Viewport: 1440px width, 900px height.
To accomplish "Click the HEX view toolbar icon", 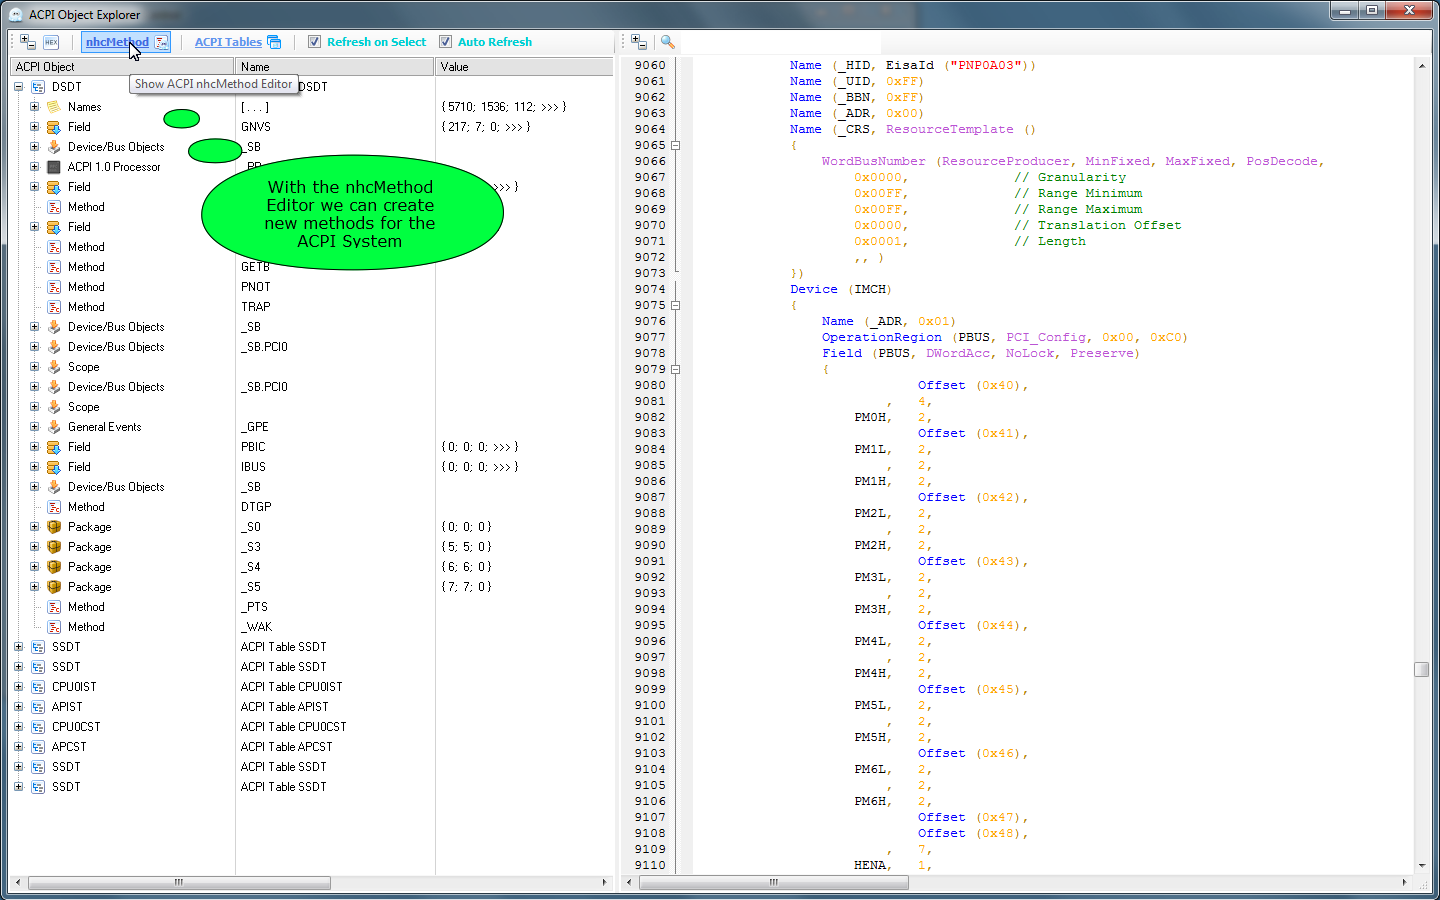I will coord(51,42).
